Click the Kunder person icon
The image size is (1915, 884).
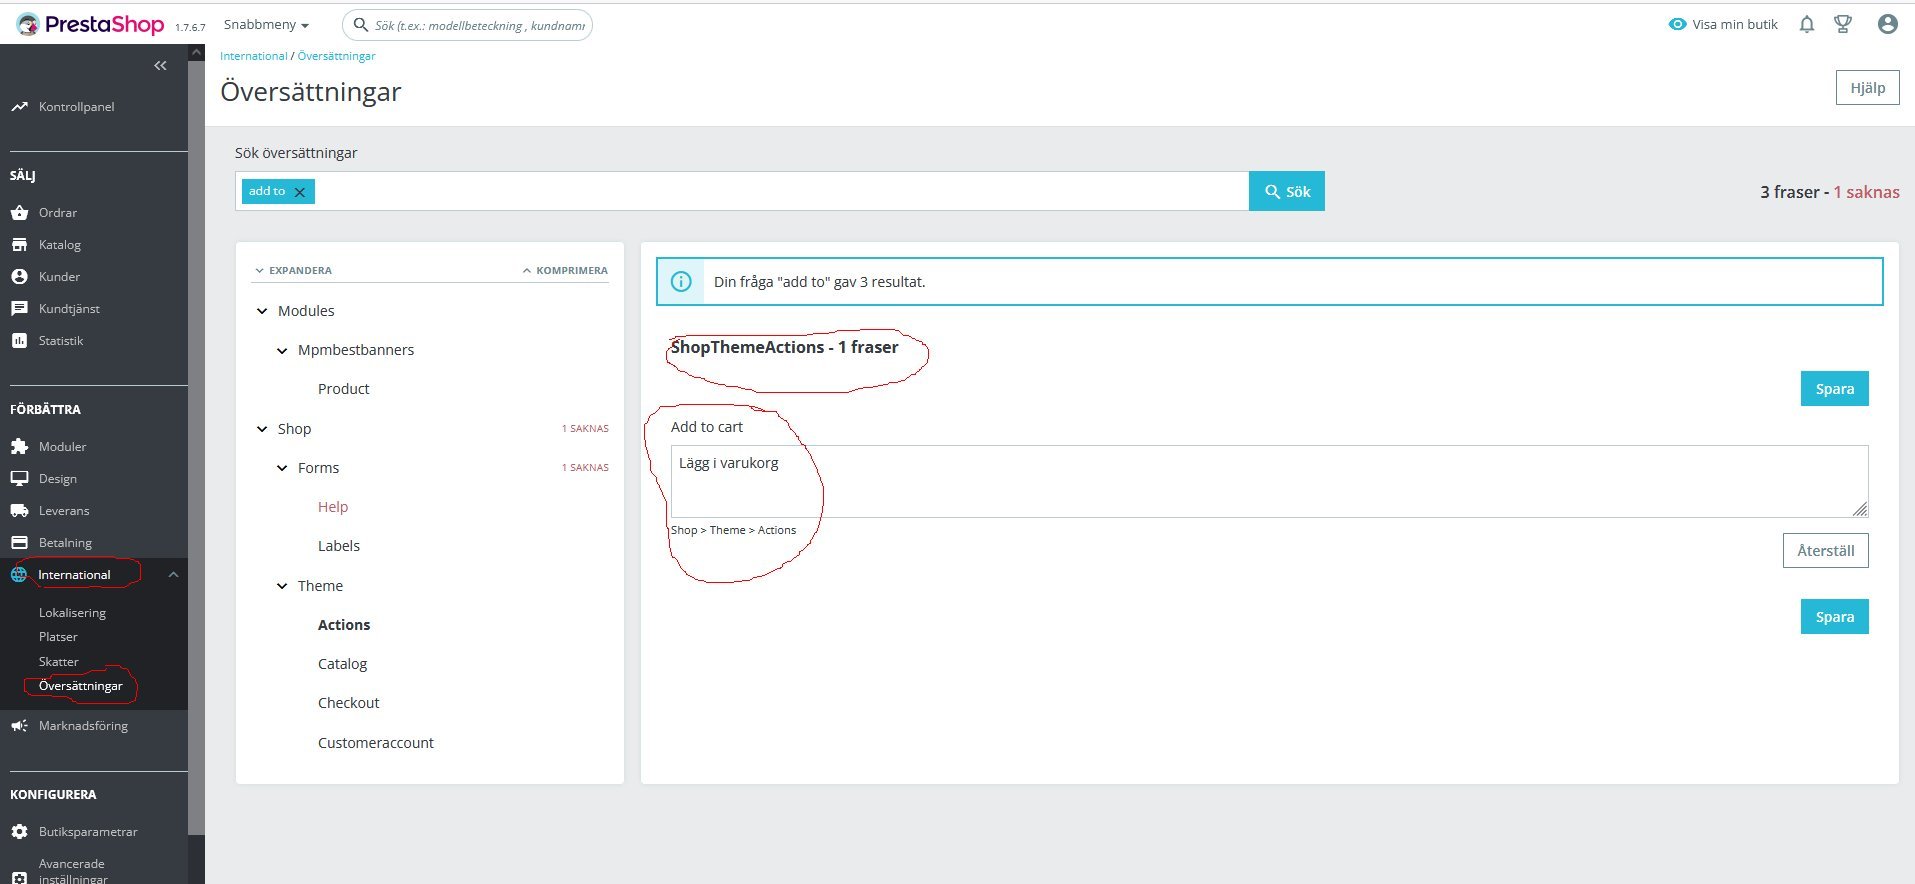19,277
